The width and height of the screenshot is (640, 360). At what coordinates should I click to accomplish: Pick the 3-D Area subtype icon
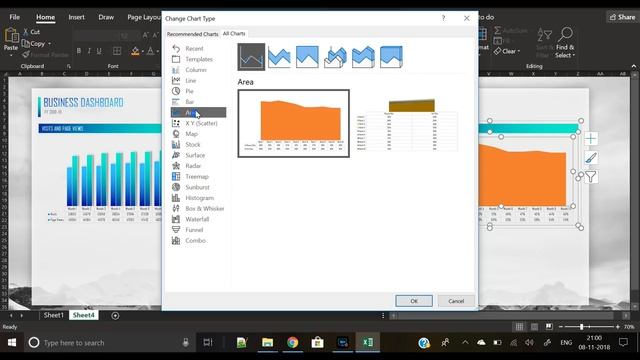(x=335, y=57)
